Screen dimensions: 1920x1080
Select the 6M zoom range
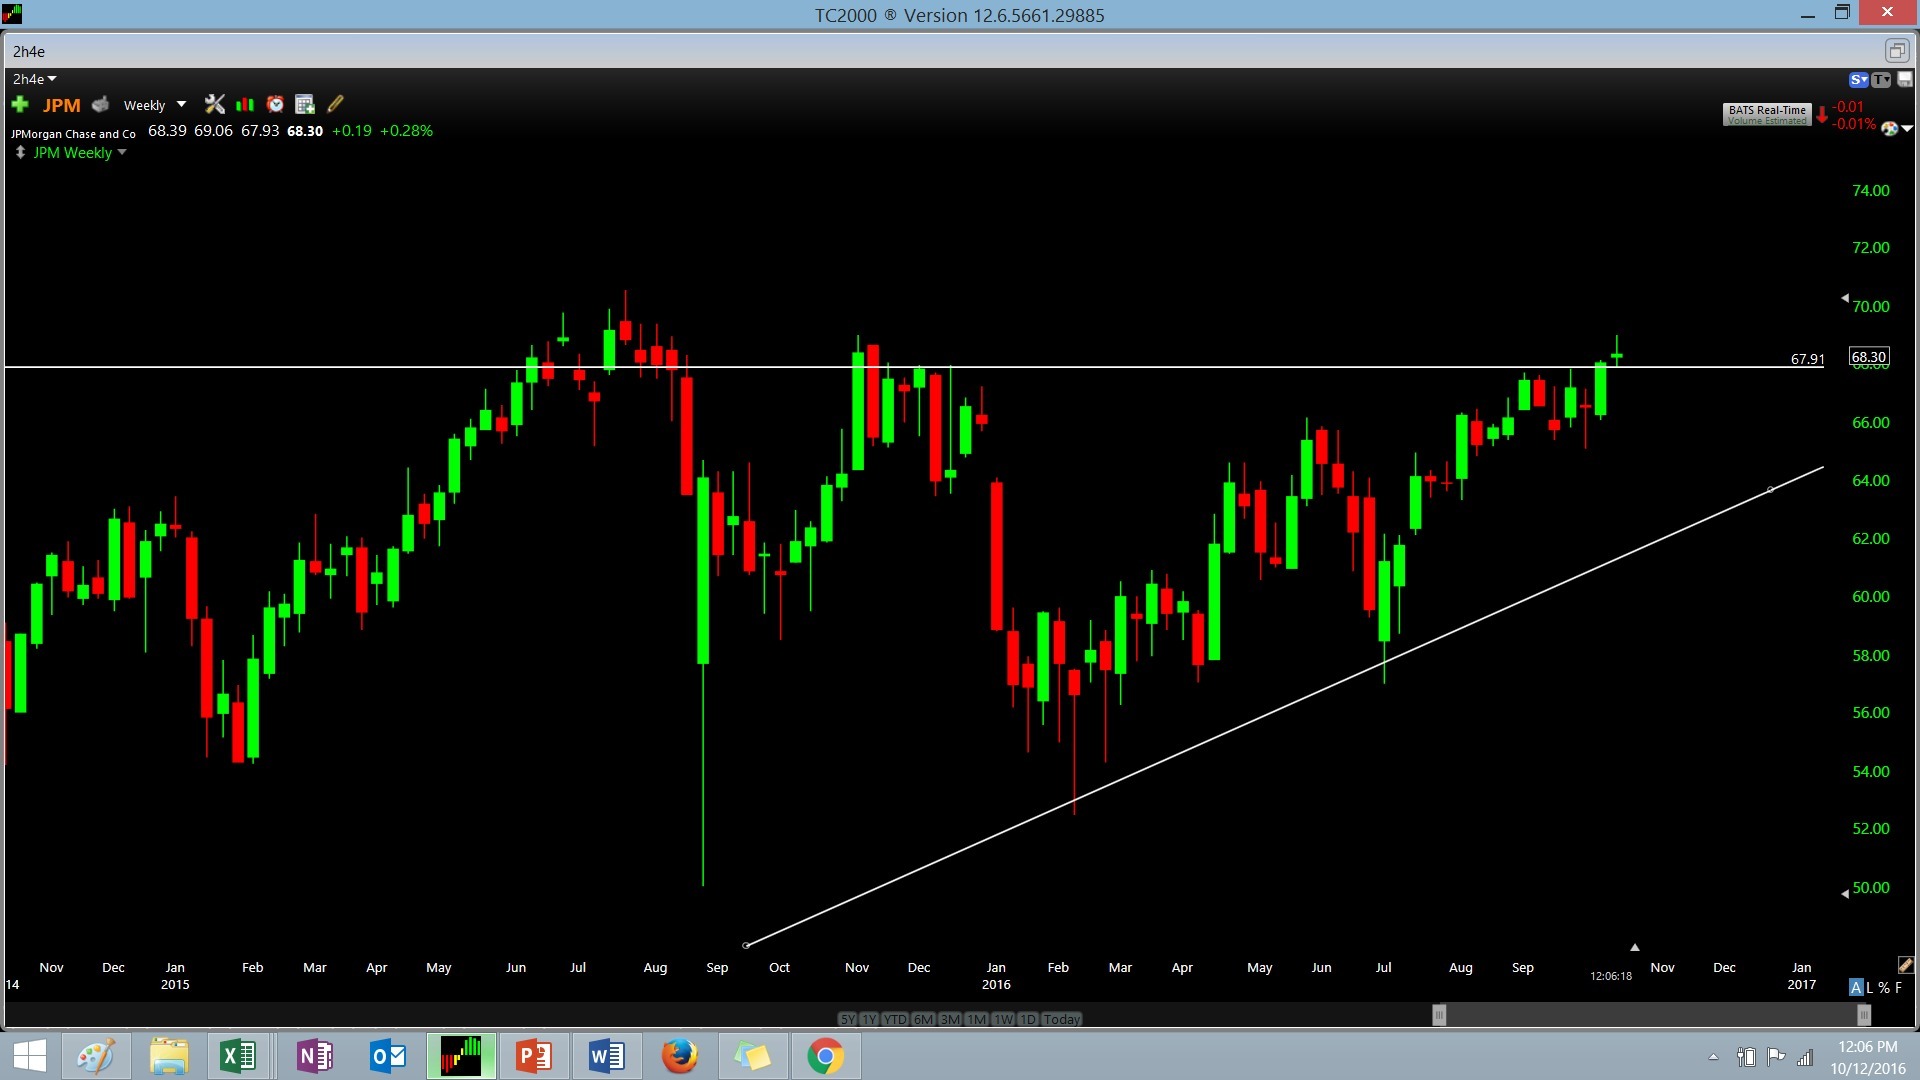coord(923,1019)
